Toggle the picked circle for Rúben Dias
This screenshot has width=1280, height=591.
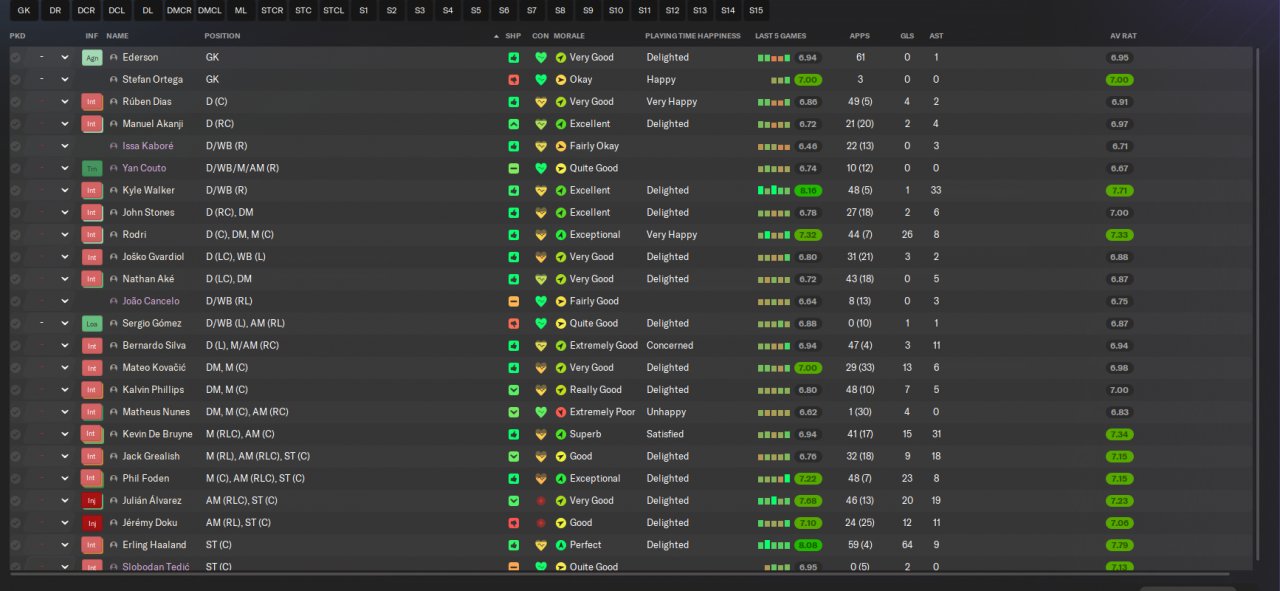[15, 102]
